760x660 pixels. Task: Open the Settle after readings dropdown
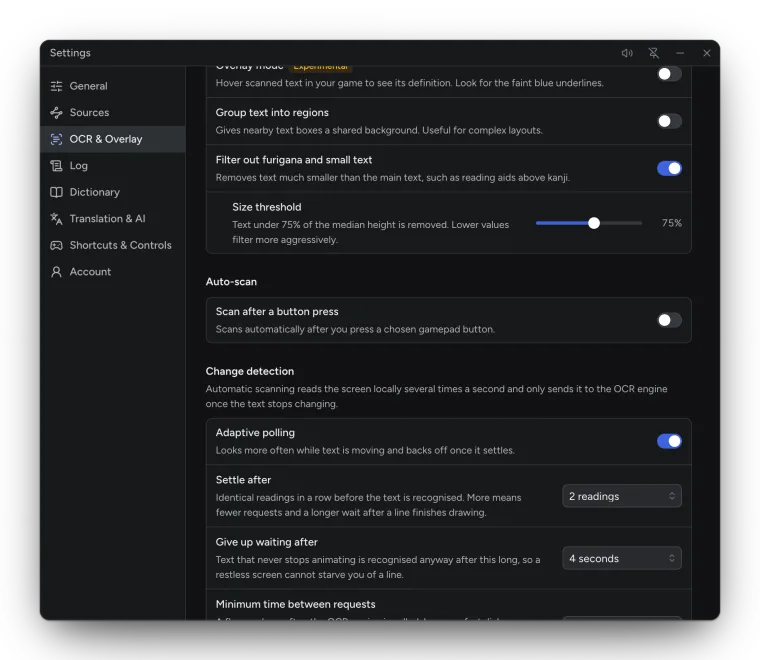click(x=622, y=496)
